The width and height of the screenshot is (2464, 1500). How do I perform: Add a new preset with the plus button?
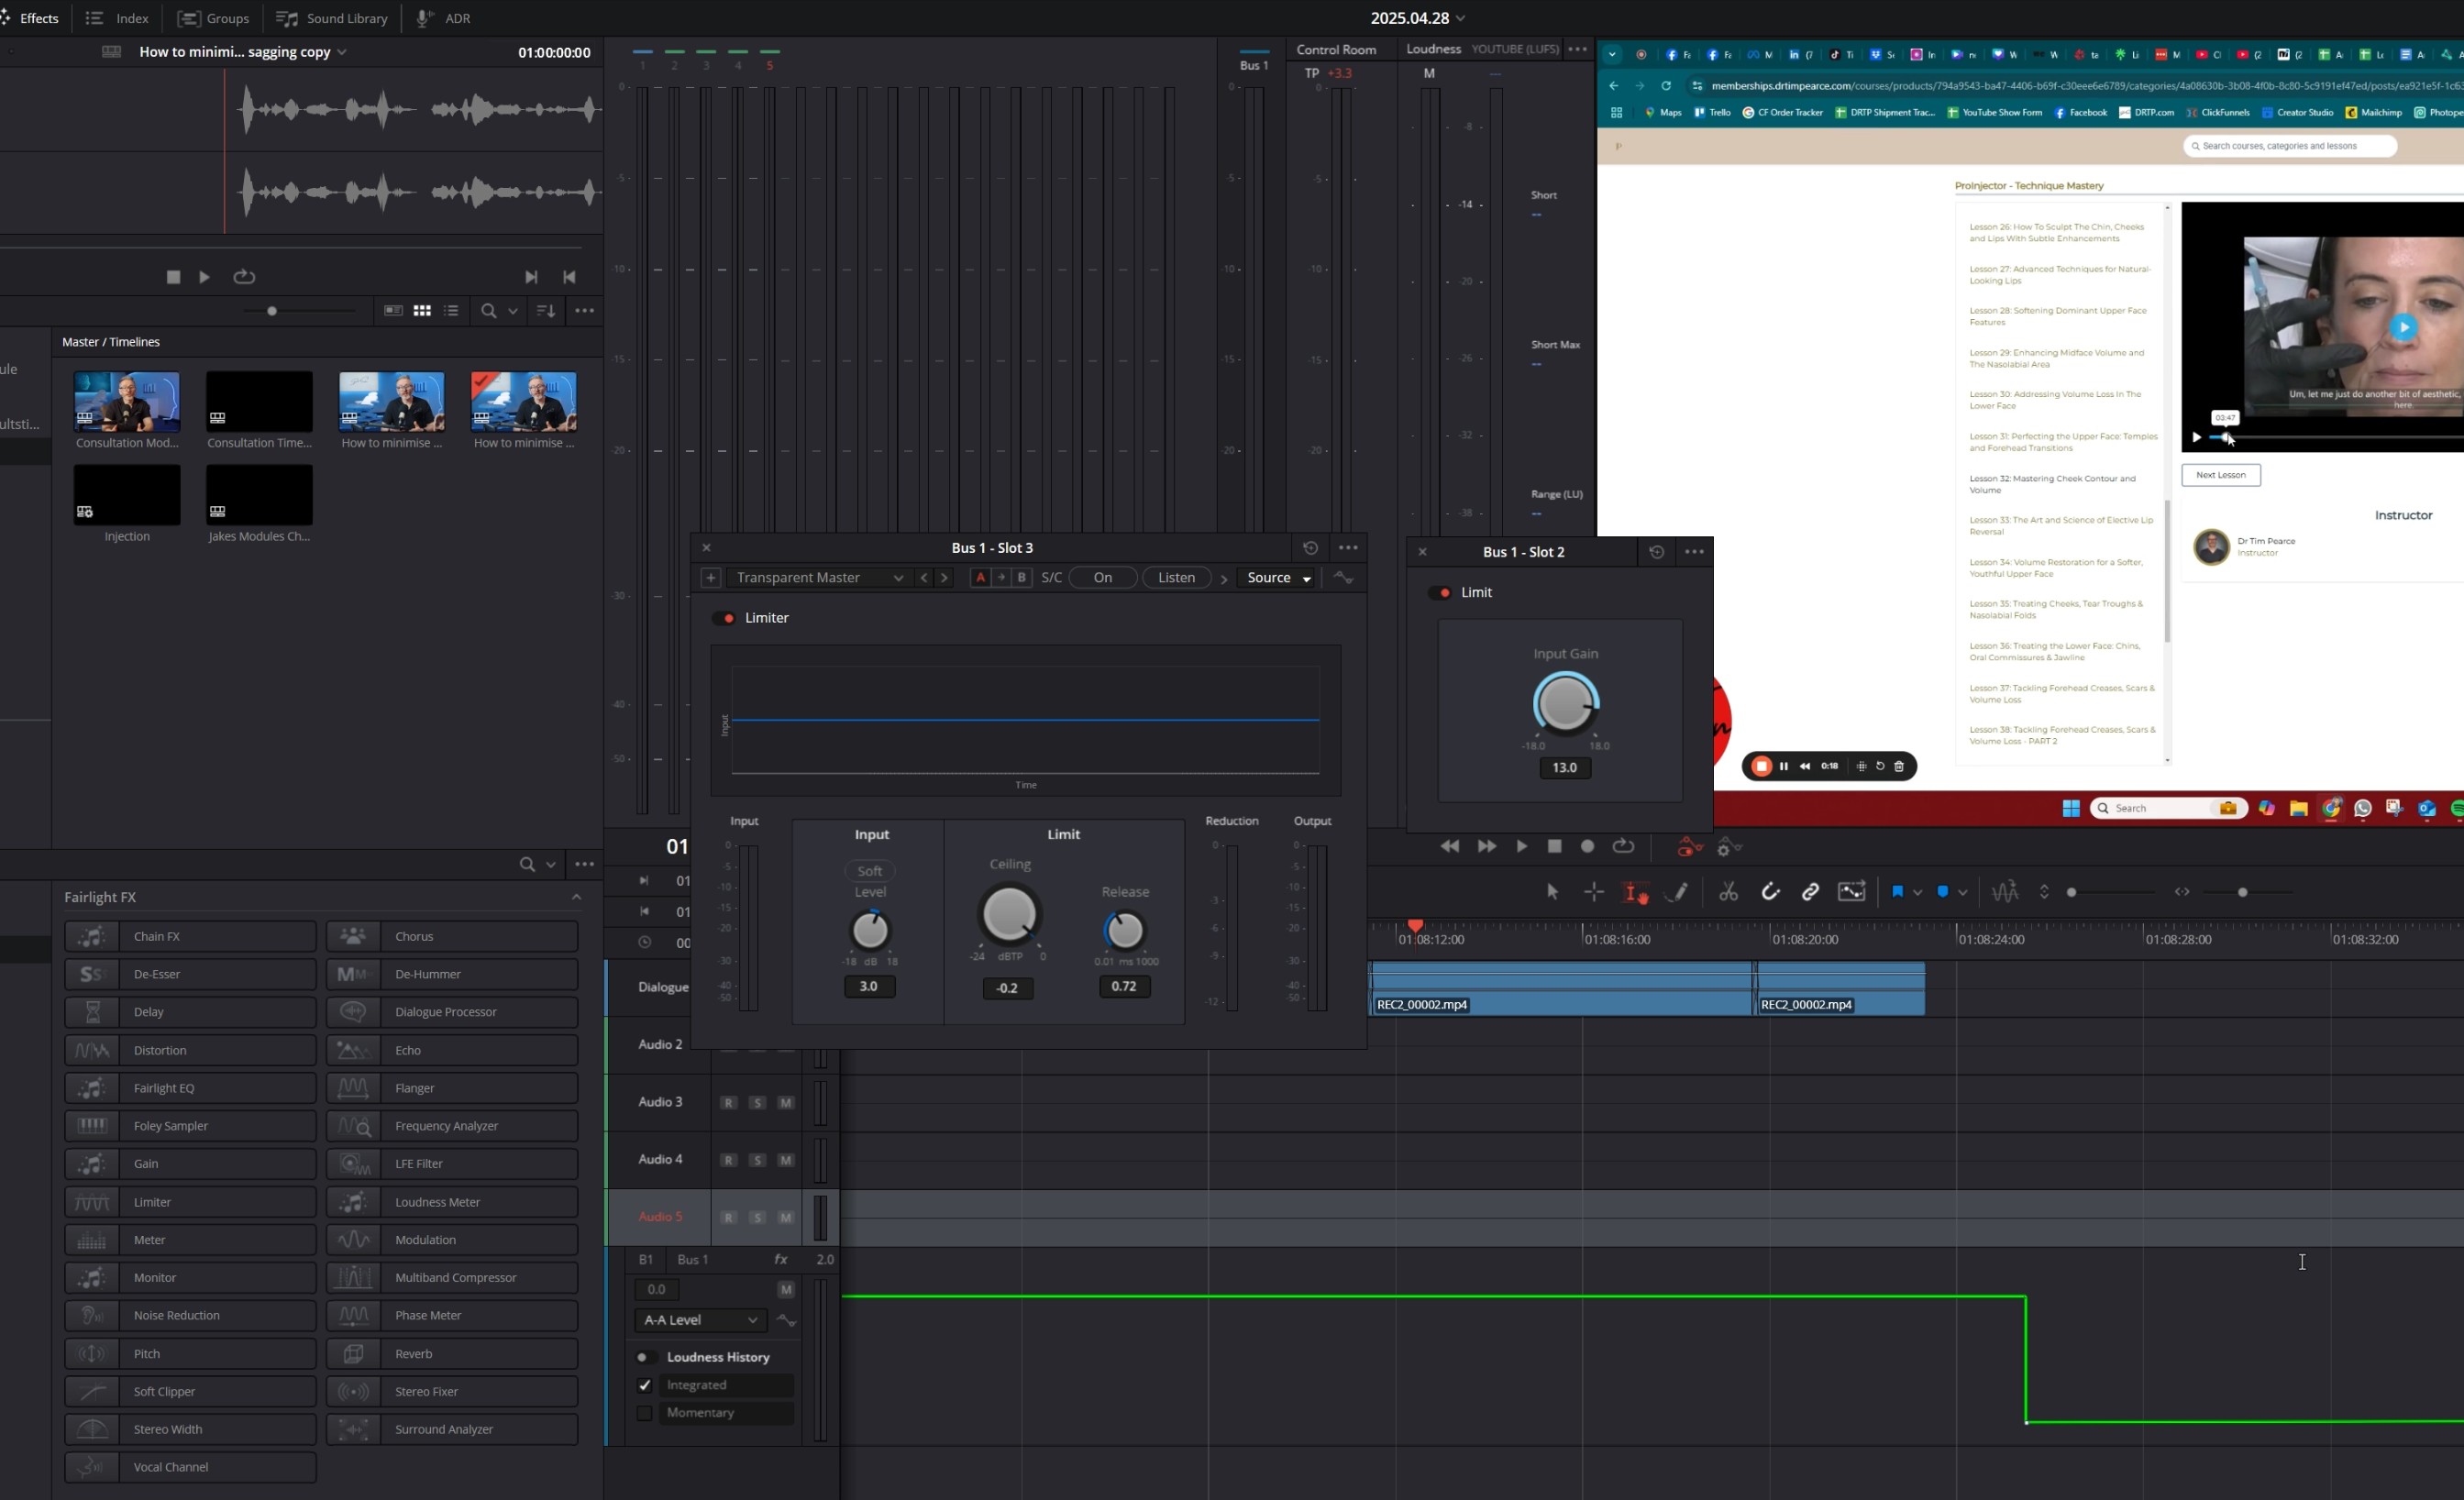click(710, 578)
